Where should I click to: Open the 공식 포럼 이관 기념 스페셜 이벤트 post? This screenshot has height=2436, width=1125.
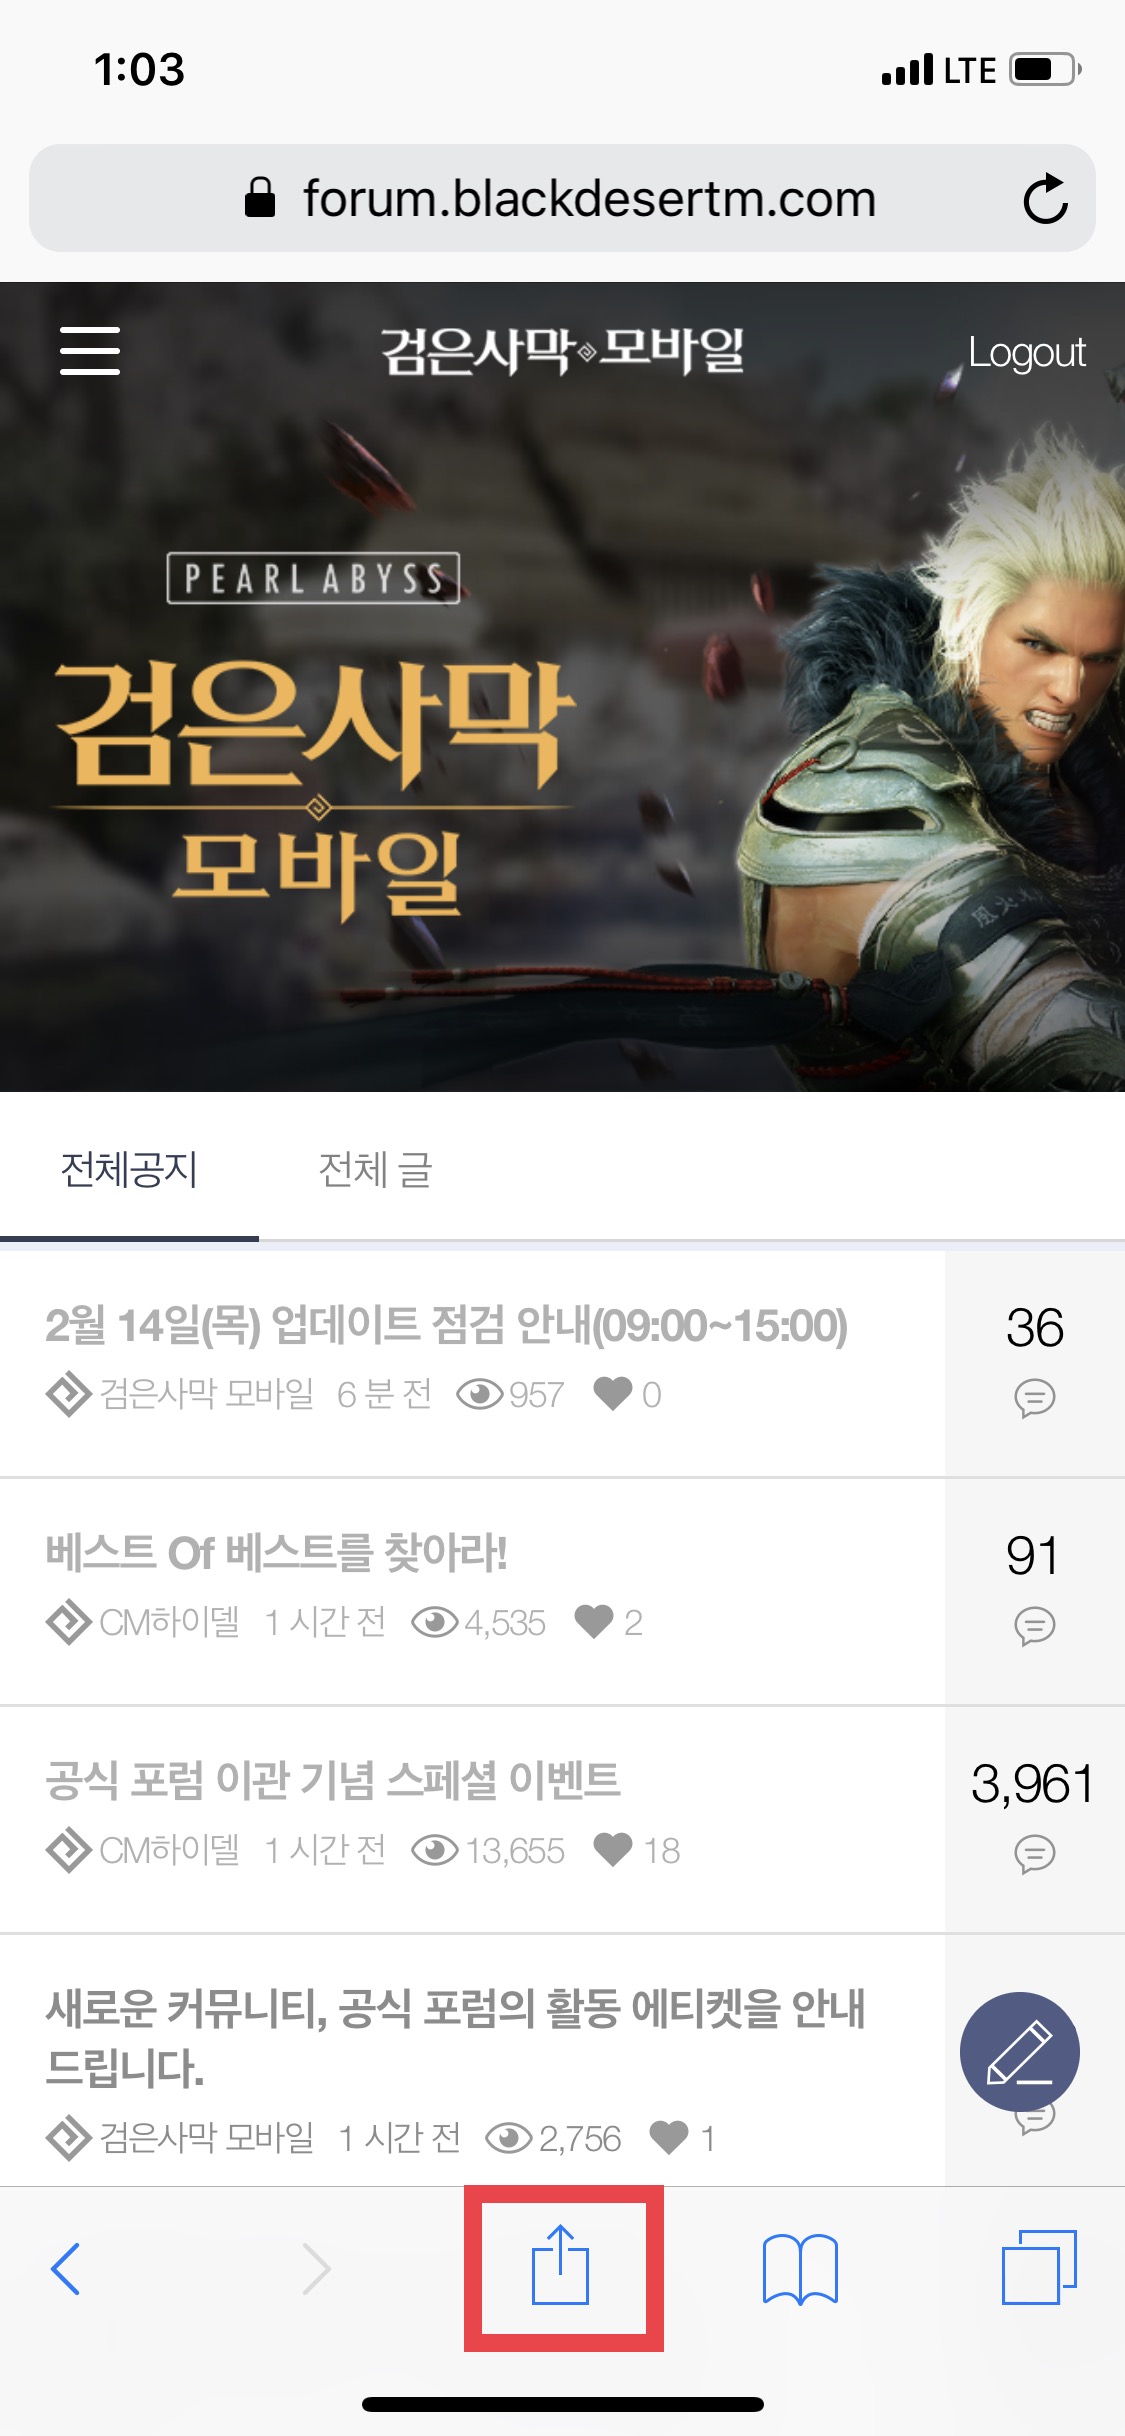coord(333,1781)
